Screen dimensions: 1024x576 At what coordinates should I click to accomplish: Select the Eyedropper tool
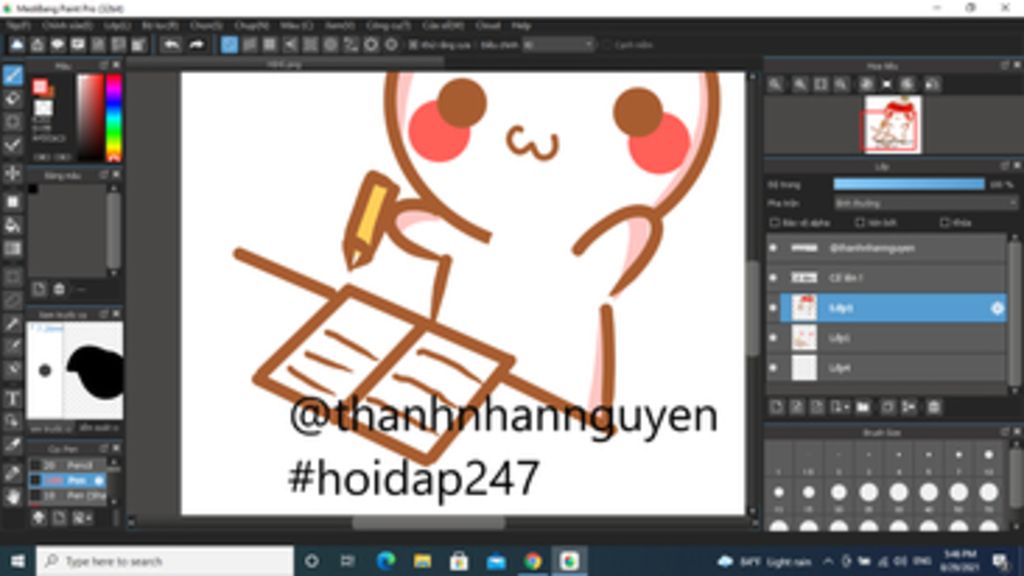pos(12,445)
